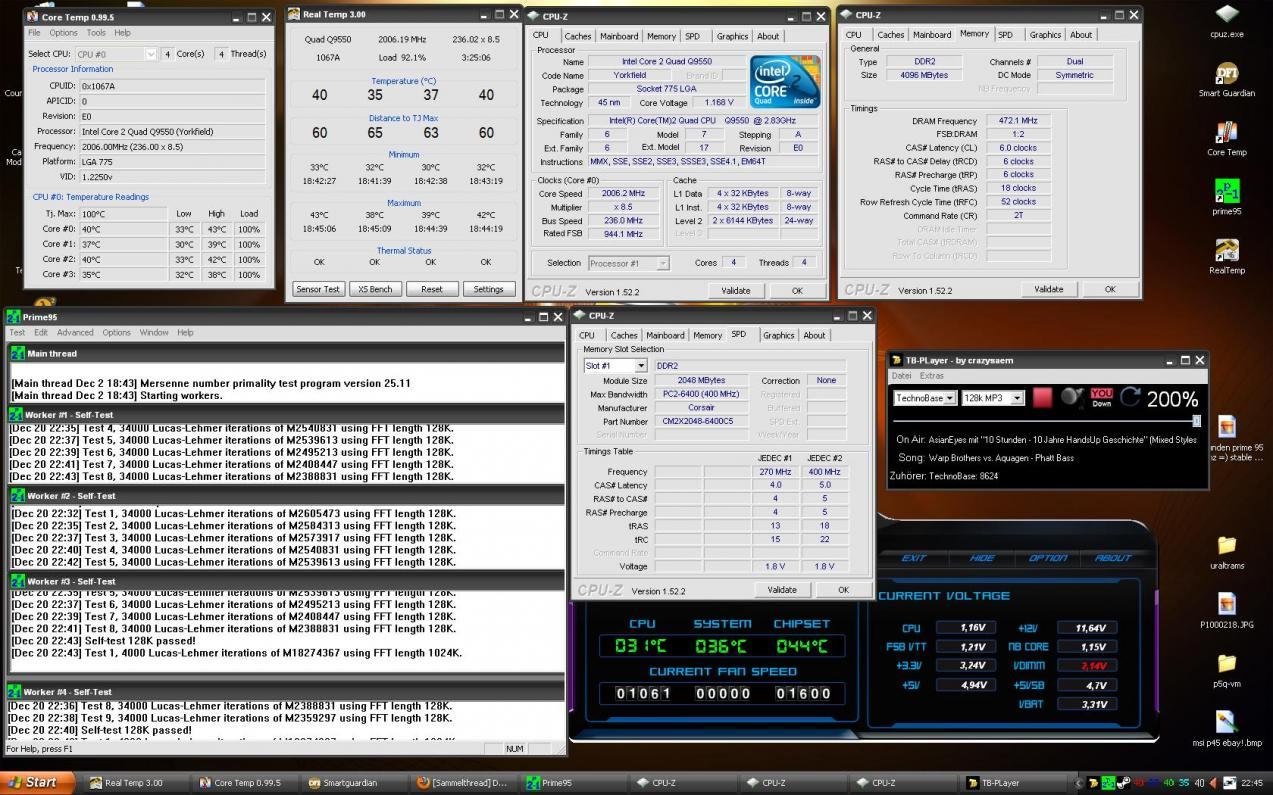Click ABOUT in the Smart Guardian panel
1273x795 pixels.
[1113, 558]
